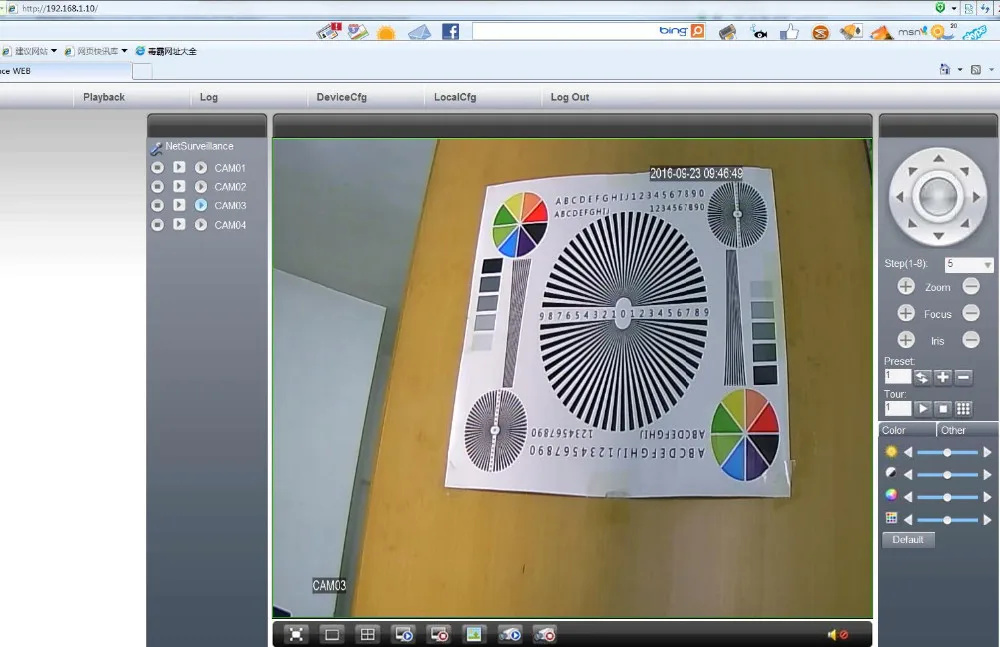This screenshot has height=647, width=1000.
Task: Move PTZ camera up-right
Action: [x=965, y=170]
